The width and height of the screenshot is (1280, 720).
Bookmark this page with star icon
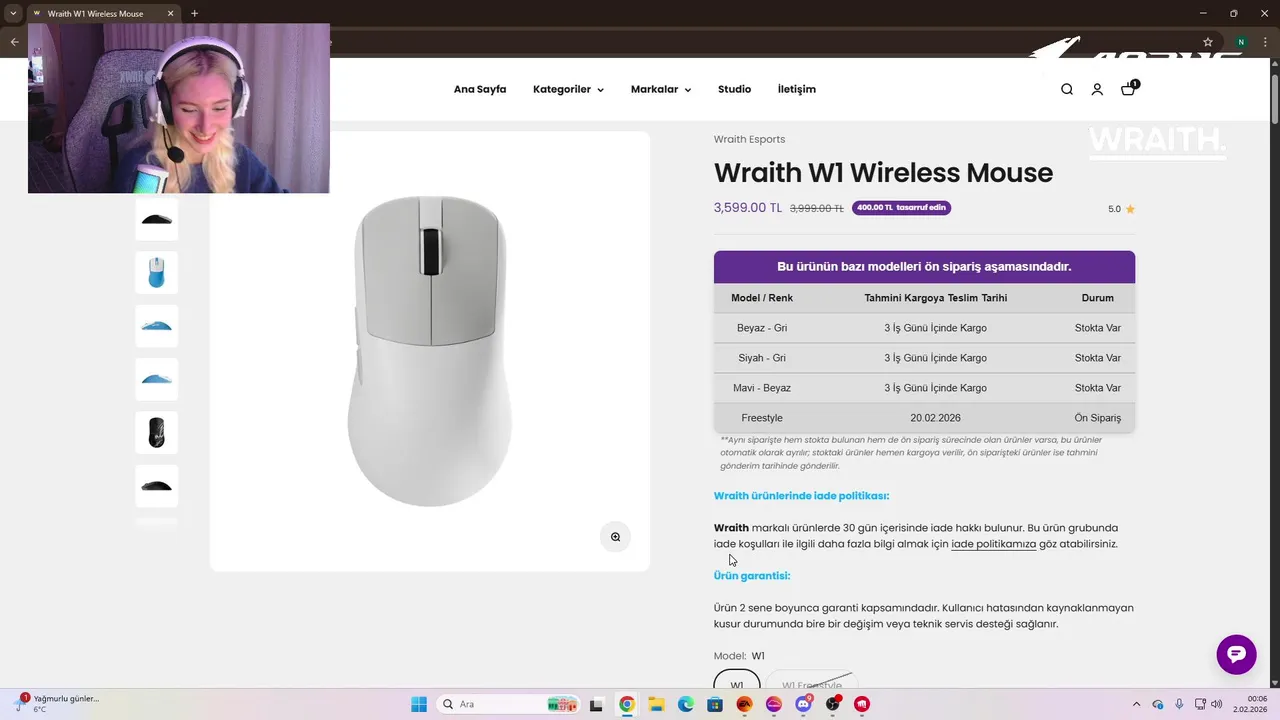[x=1208, y=42]
